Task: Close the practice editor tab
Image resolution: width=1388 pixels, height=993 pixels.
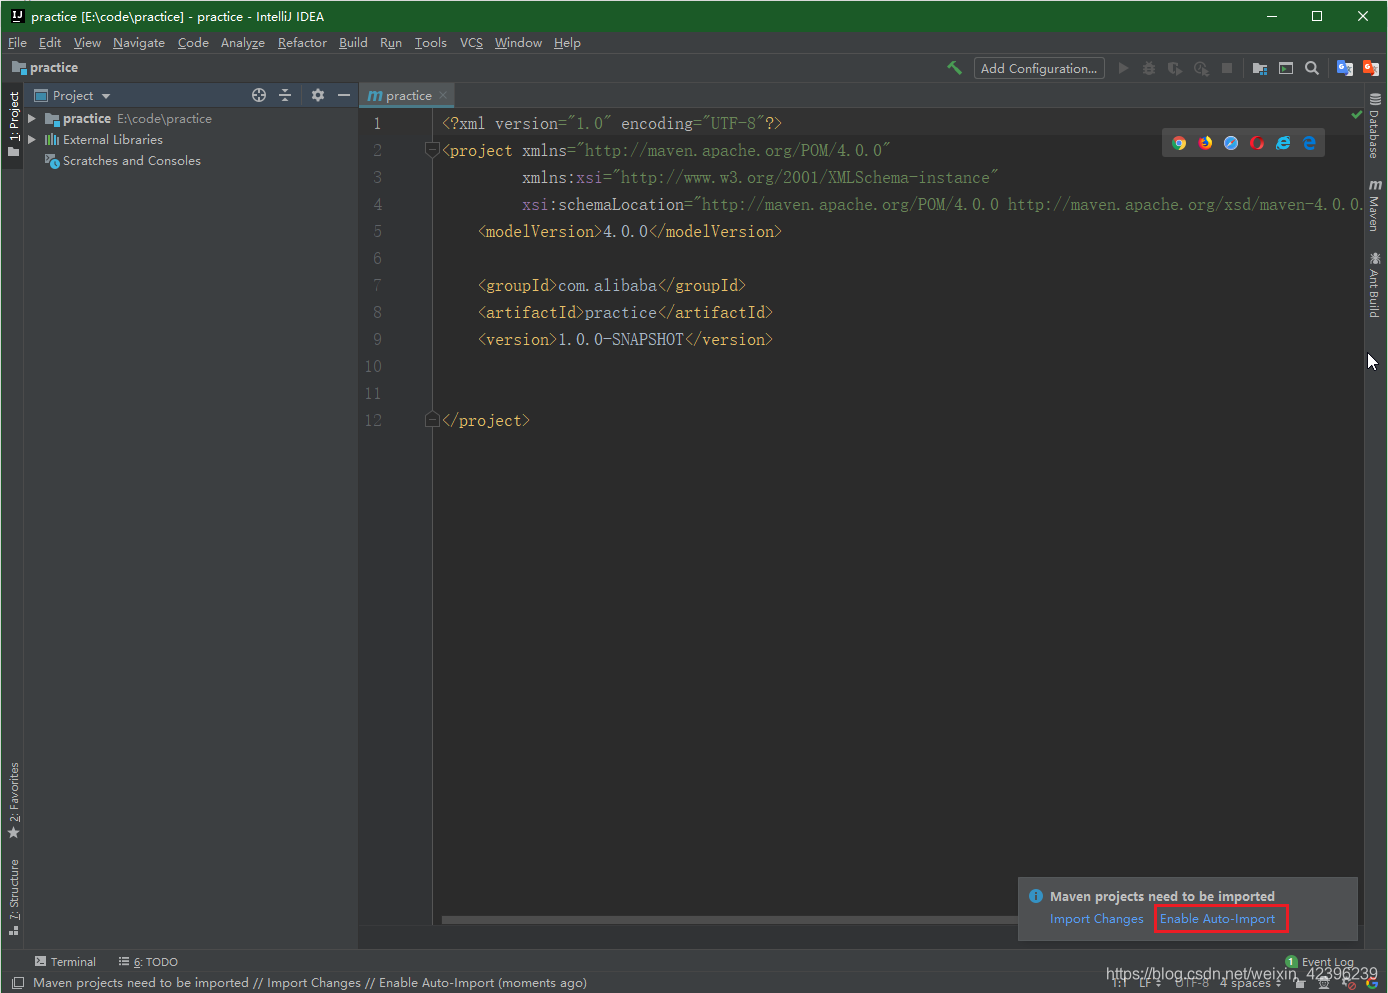Action: (443, 95)
